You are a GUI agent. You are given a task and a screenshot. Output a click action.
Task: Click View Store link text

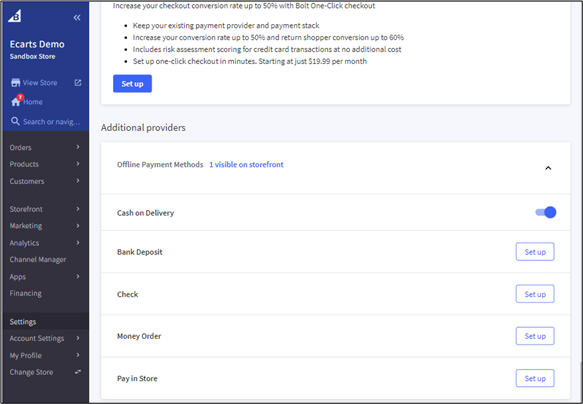[40, 83]
